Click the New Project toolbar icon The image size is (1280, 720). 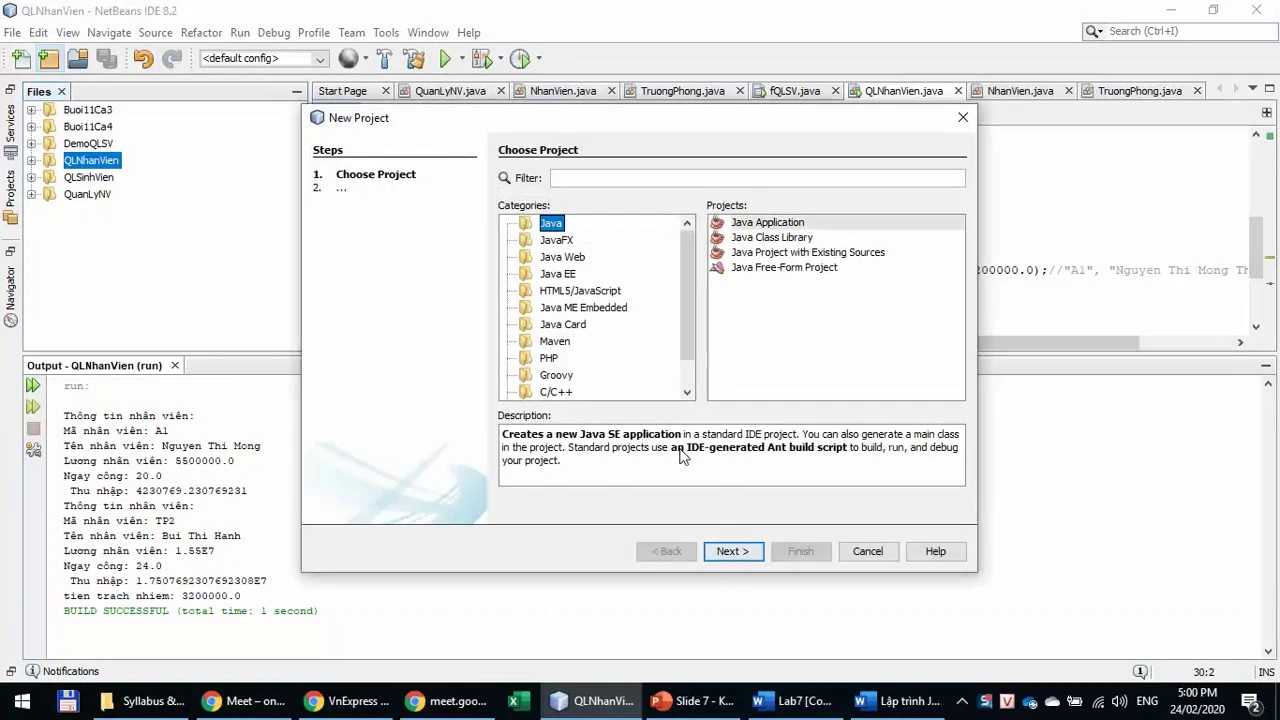[x=49, y=59]
